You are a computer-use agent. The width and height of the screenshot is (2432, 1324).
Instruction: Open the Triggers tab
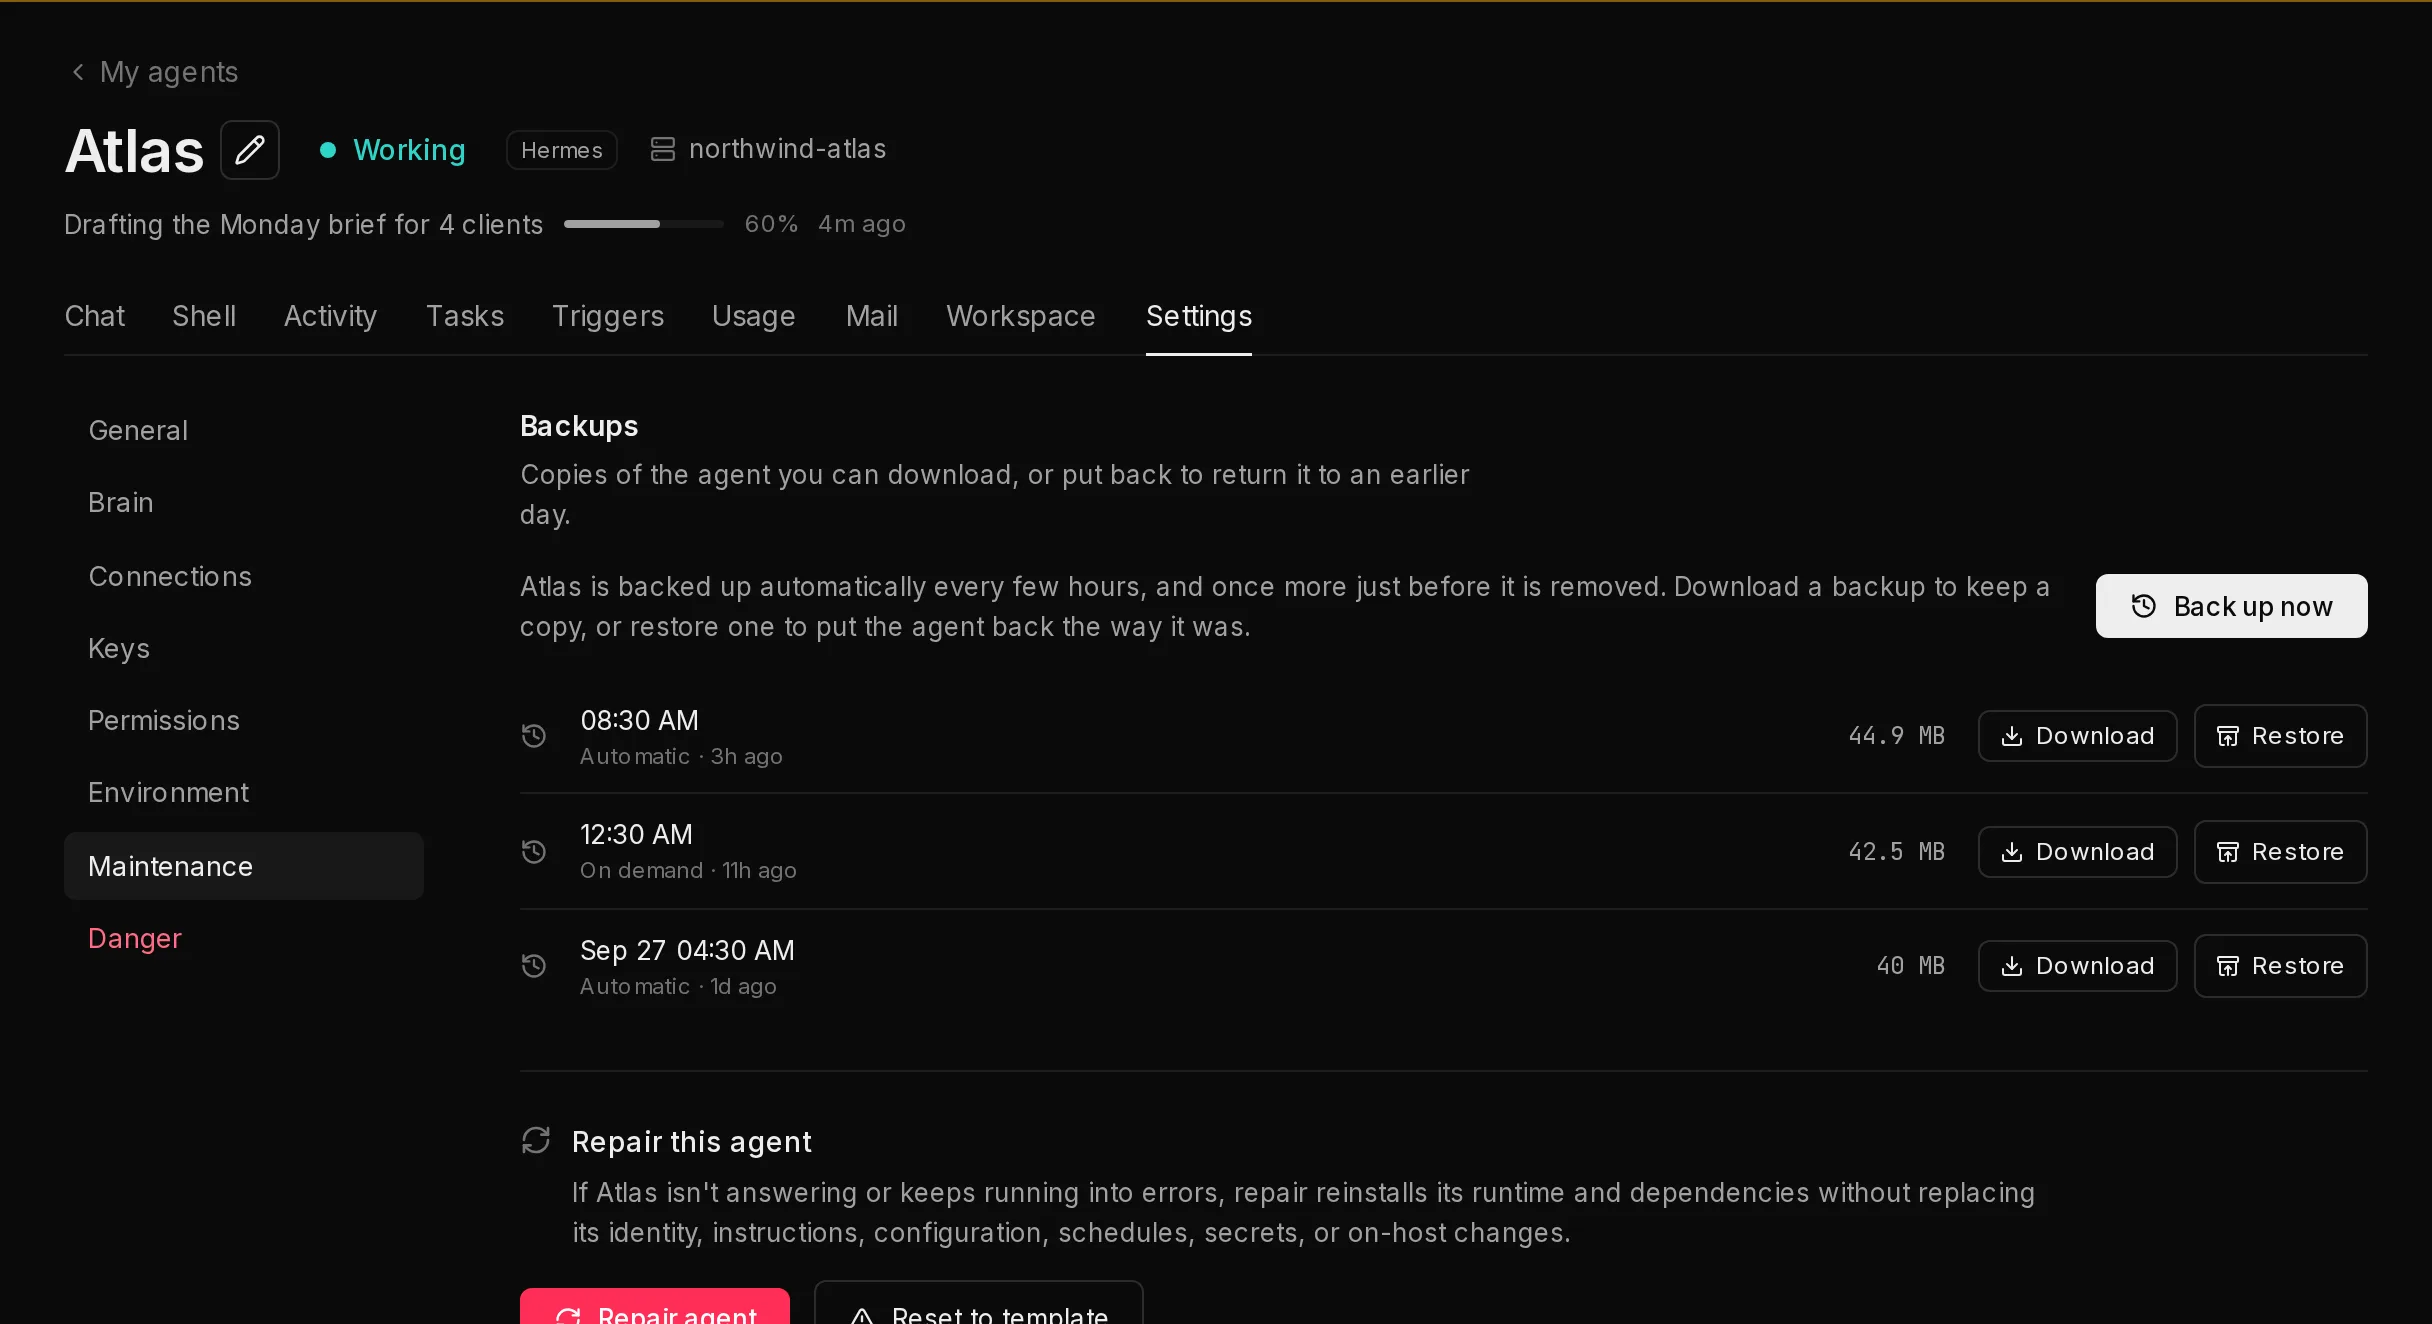pyautogui.click(x=608, y=316)
